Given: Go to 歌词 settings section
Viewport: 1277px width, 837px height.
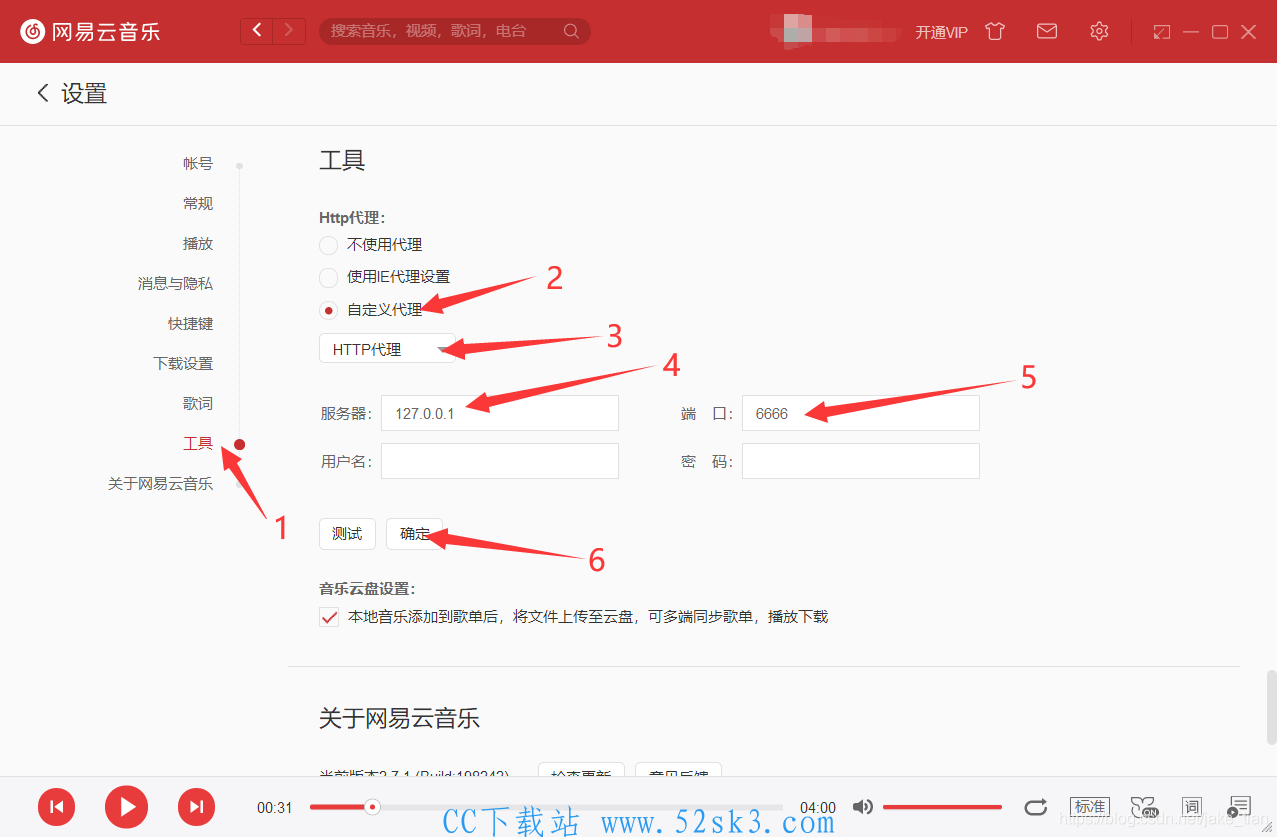Looking at the screenshot, I should [198, 404].
